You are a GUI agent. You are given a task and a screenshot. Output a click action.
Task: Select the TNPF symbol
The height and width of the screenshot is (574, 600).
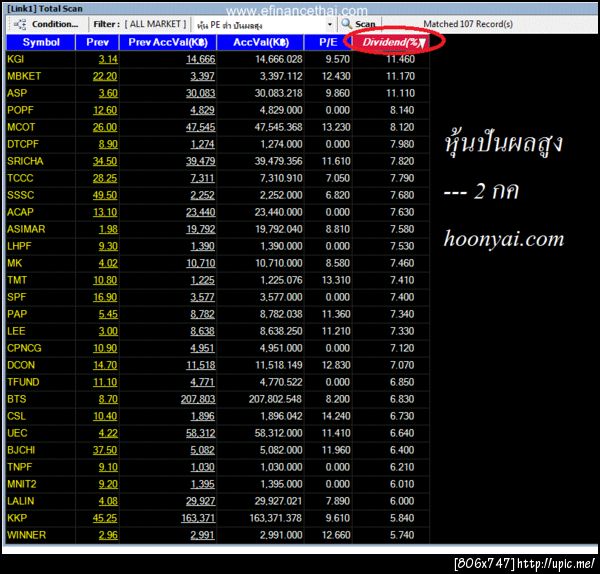pyautogui.click(x=20, y=467)
